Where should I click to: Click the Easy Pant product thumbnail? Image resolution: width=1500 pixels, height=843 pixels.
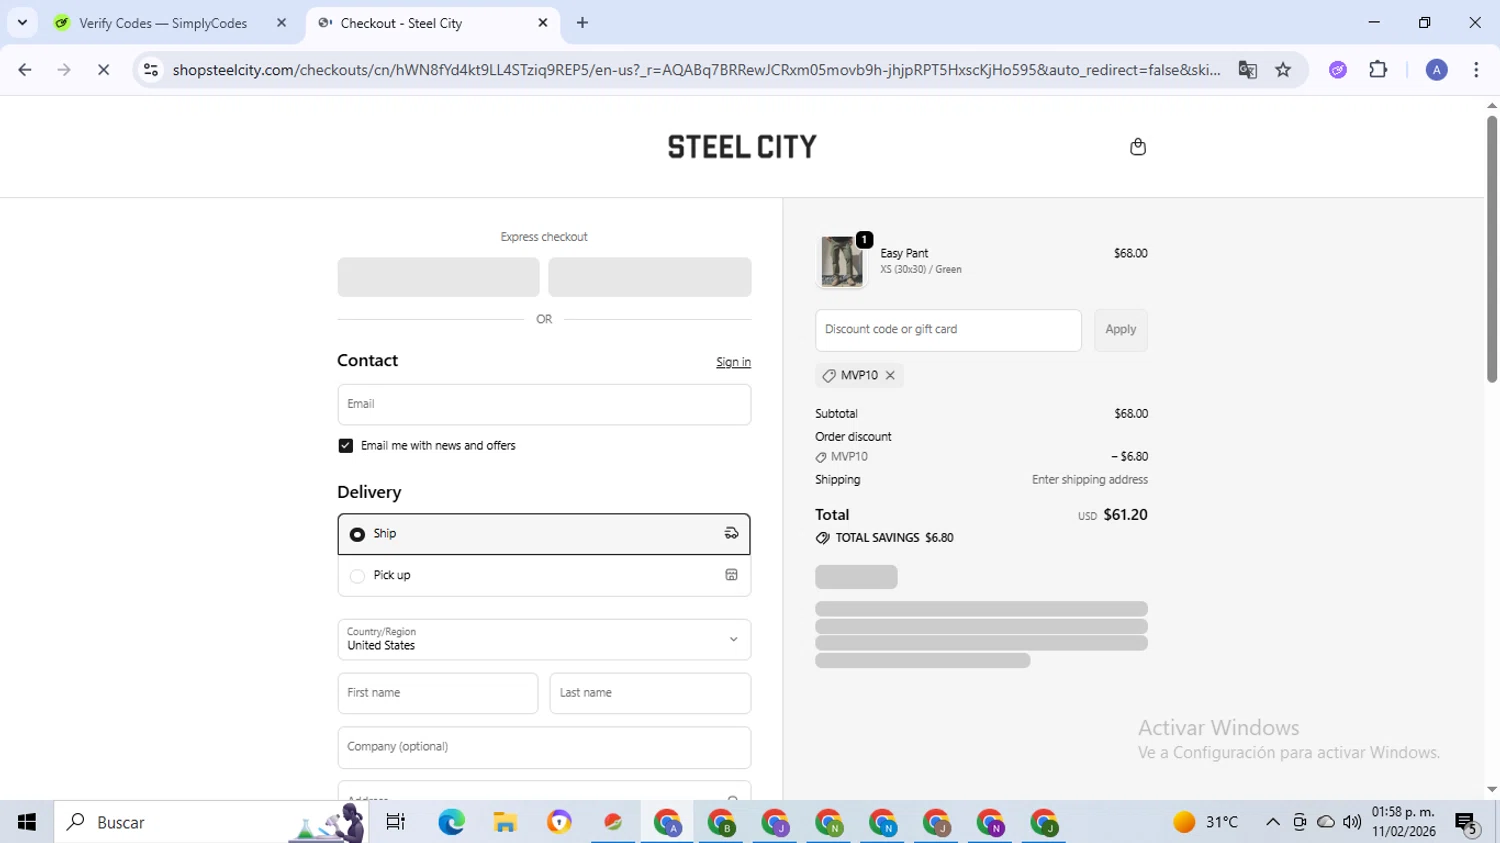(842, 261)
